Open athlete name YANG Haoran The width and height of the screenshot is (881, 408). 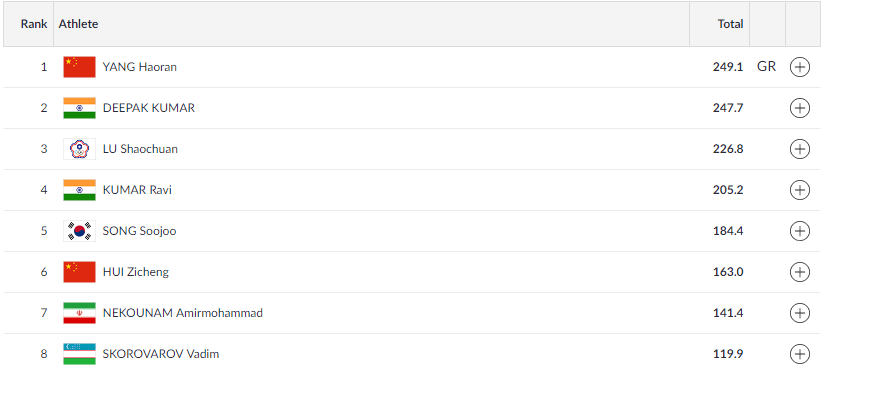(x=140, y=67)
